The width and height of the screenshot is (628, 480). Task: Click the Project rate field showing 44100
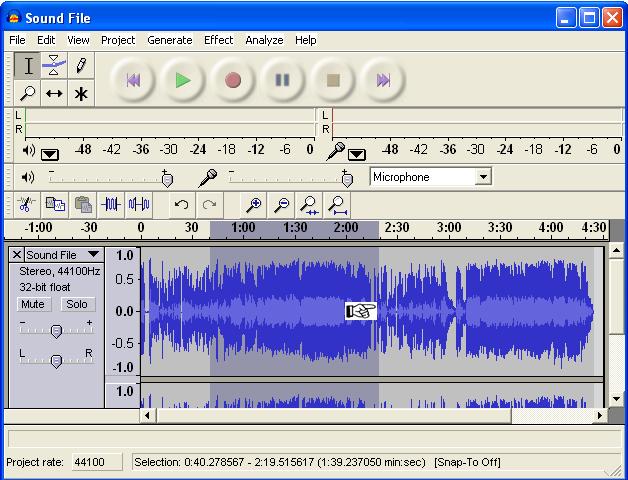97,462
